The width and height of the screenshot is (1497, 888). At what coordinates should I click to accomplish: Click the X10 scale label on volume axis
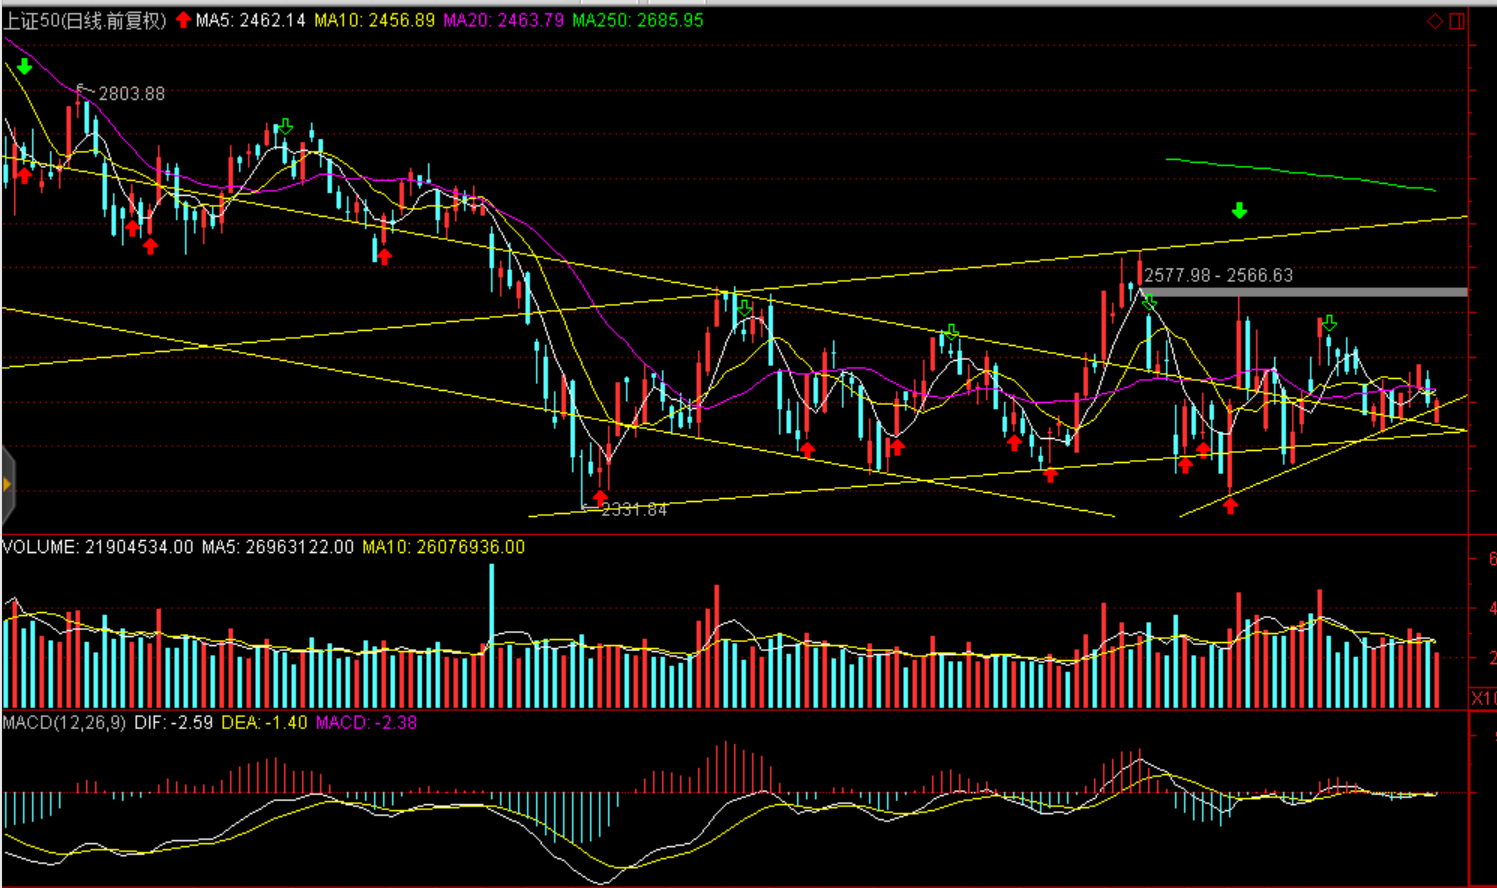pyautogui.click(x=1483, y=697)
